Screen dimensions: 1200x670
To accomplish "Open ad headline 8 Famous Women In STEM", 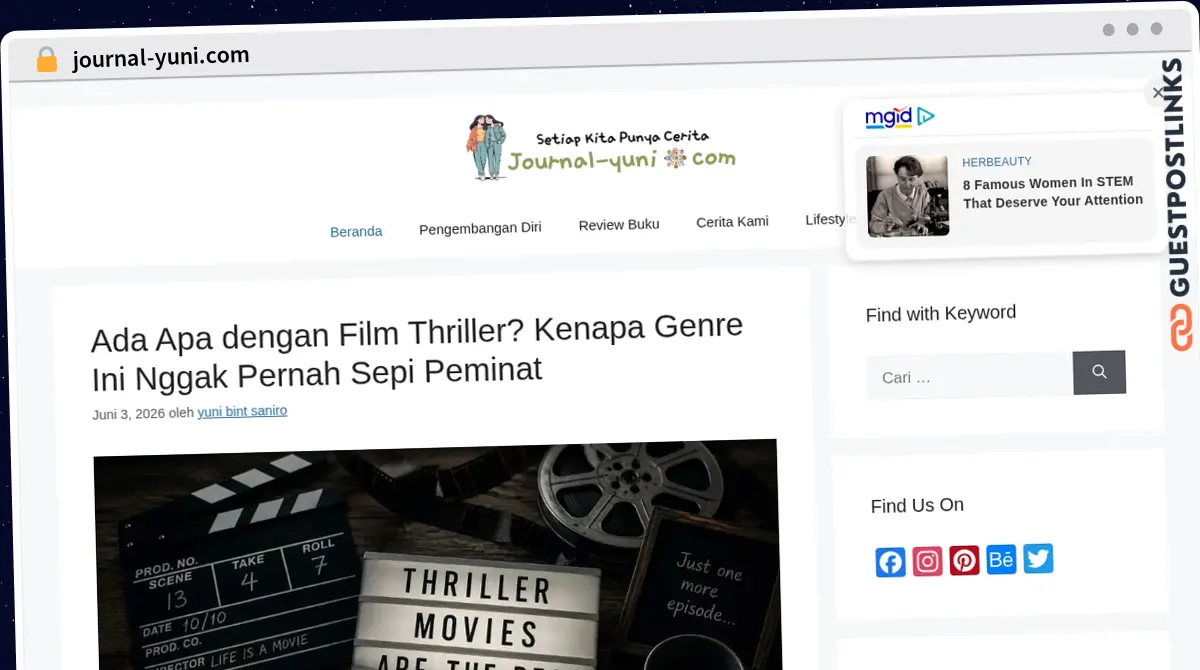I will click(x=1052, y=192).
